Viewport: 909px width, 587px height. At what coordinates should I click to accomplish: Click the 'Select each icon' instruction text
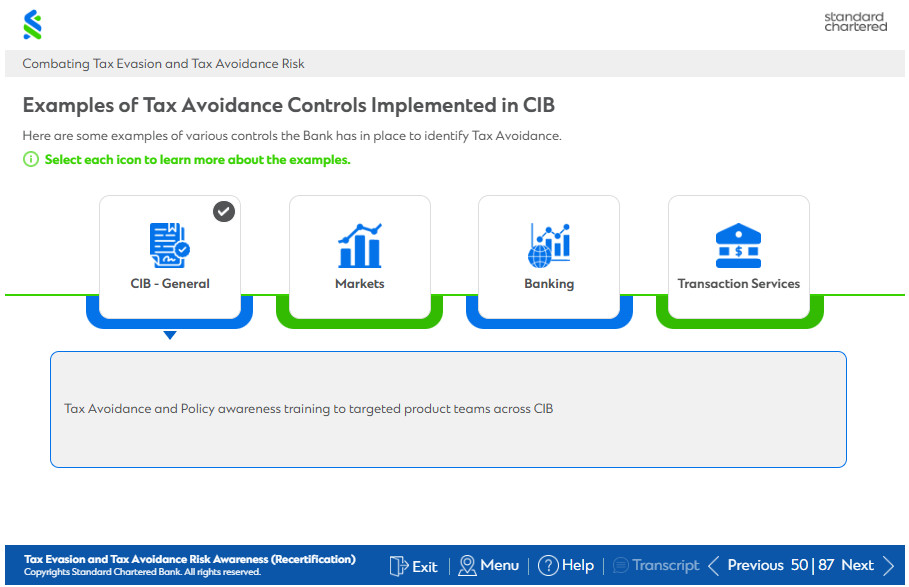(198, 160)
